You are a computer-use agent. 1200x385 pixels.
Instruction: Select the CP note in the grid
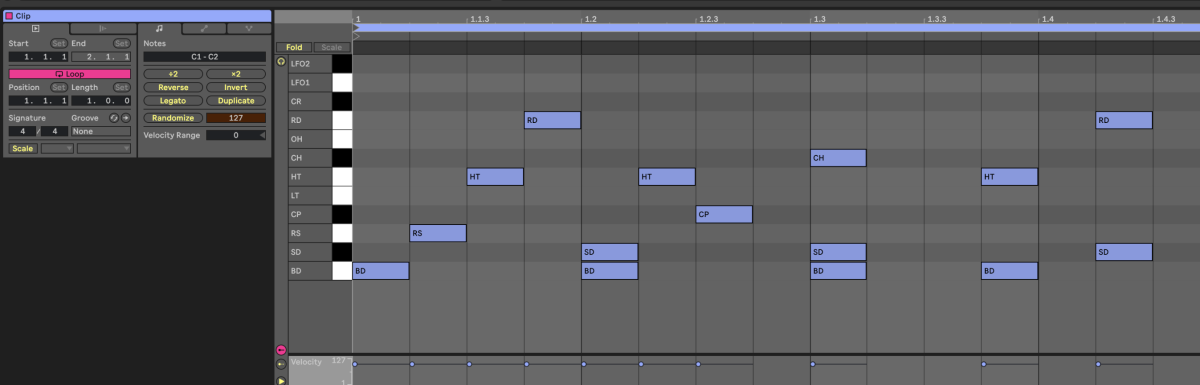(x=724, y=214)
